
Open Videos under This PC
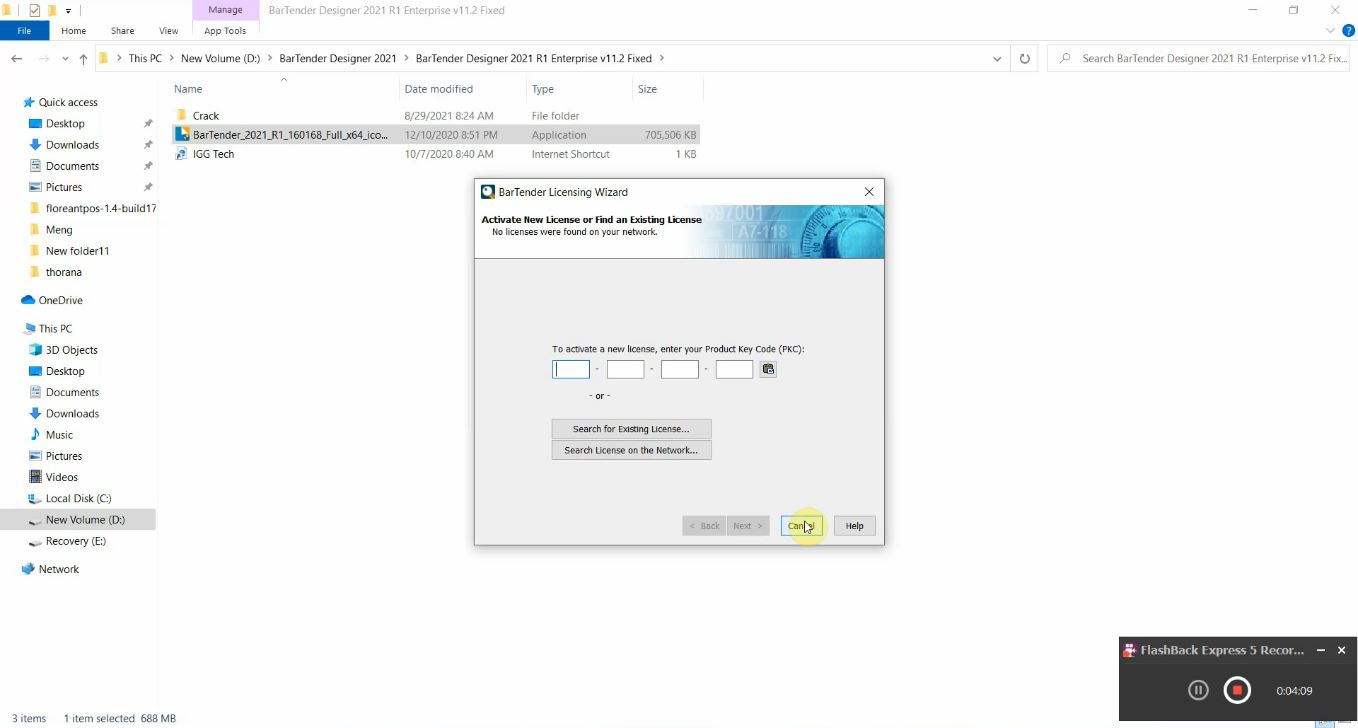pos(61,477)
